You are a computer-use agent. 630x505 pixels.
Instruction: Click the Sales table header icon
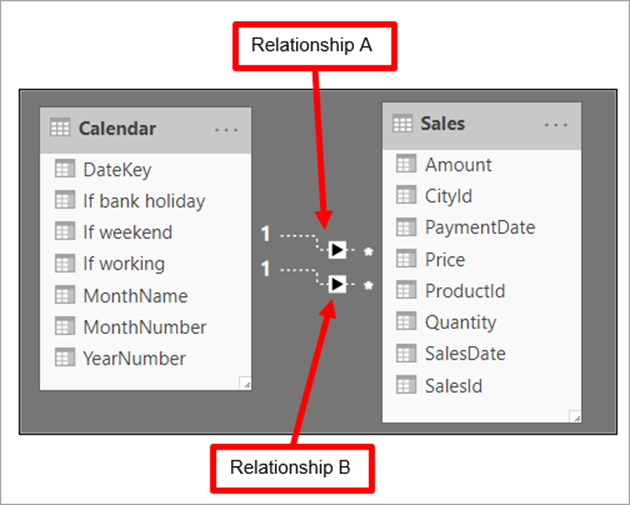pos(402,123)
